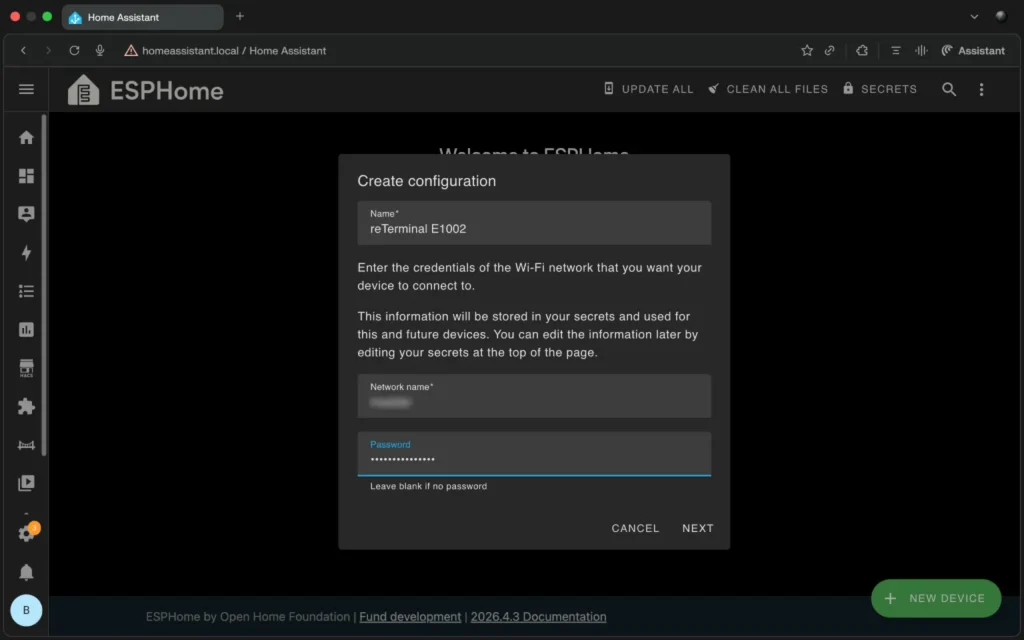Click the copy link chain icon
The height and width of the screenshot is (640, 1024).
[x=829, y=50]
